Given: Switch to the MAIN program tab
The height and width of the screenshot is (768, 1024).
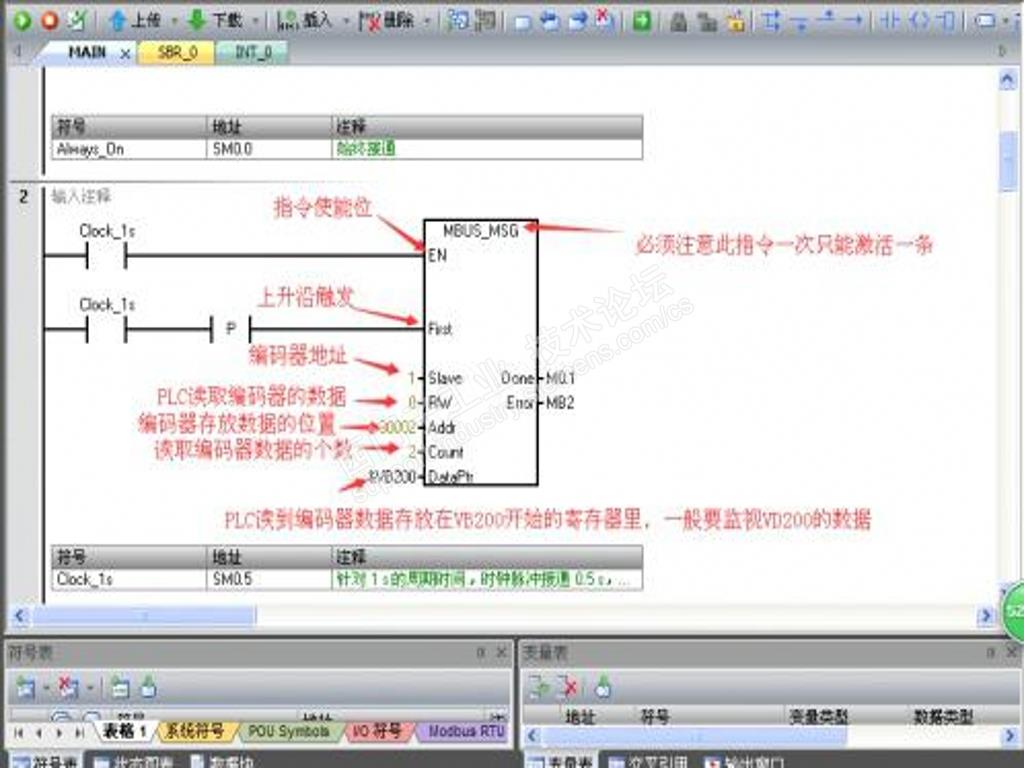Looking at the screenshot, I should tap(87, 52).
